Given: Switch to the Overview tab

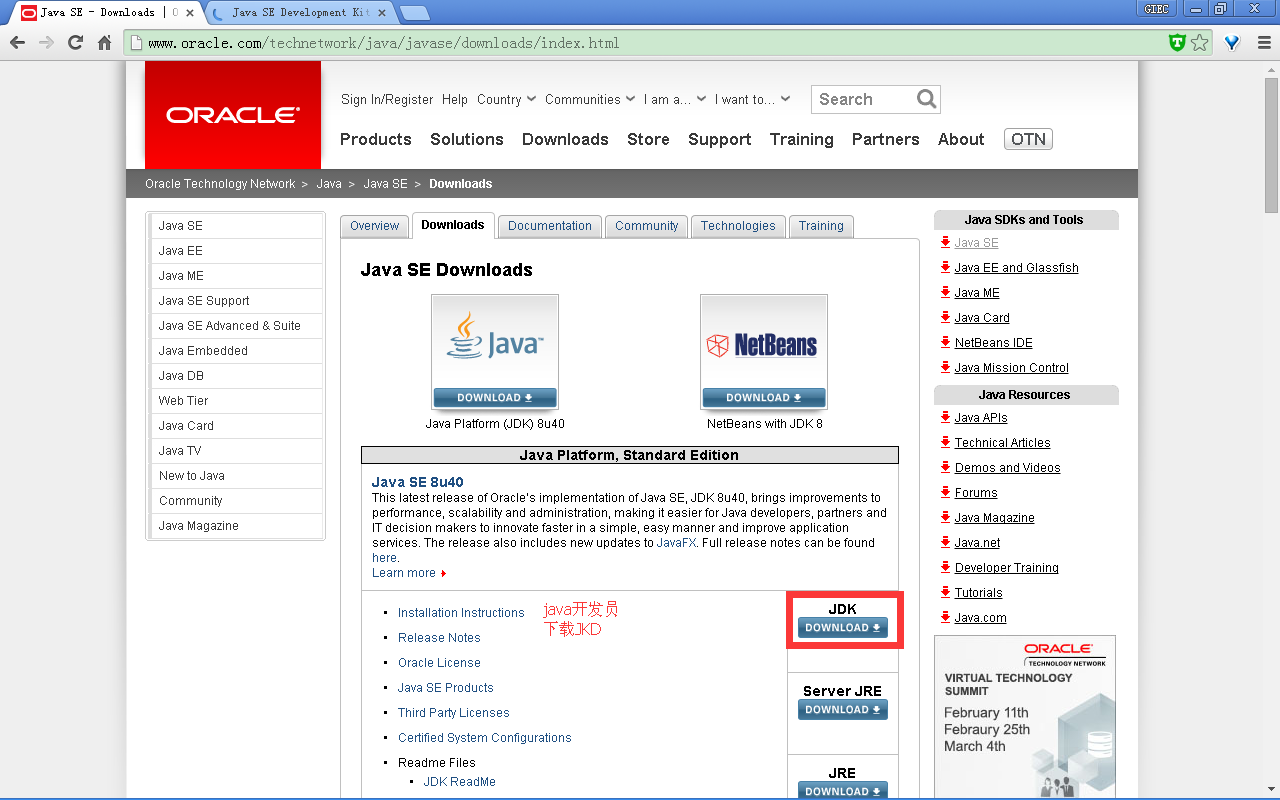Looking at the screenshot, I should (375, 226).
